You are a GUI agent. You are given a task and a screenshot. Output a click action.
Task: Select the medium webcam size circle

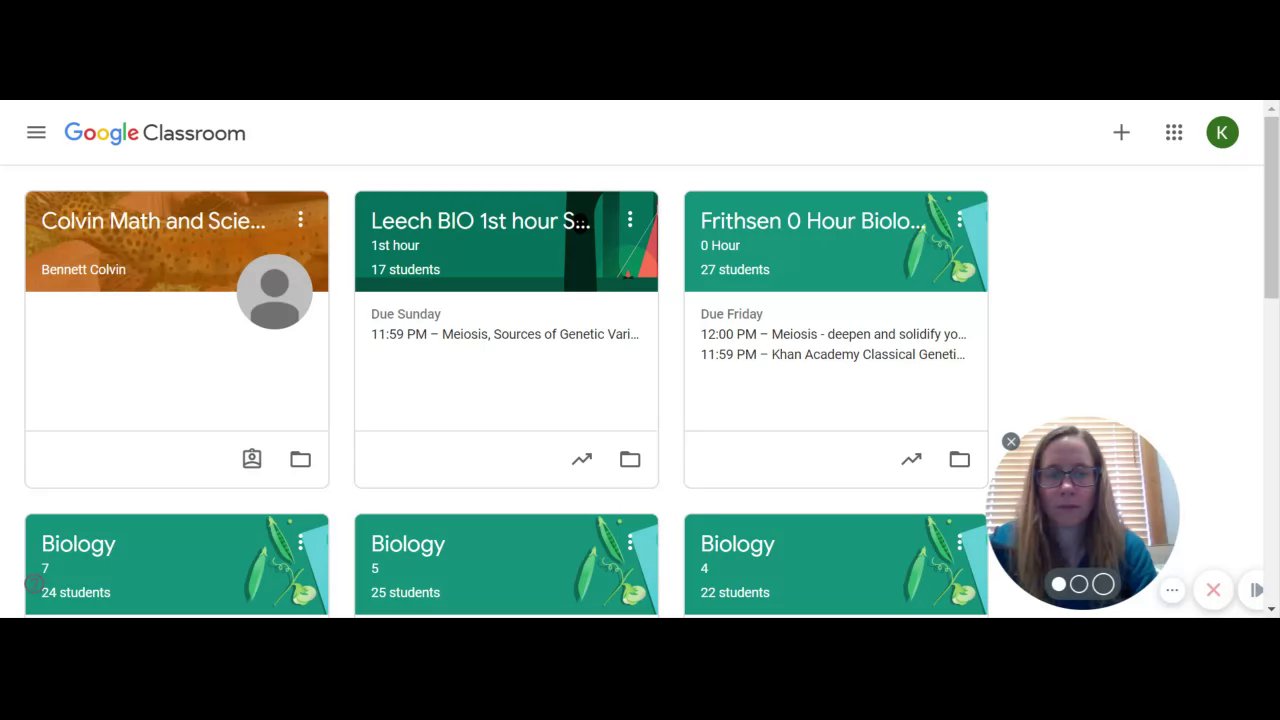(x=1079, y=584)
